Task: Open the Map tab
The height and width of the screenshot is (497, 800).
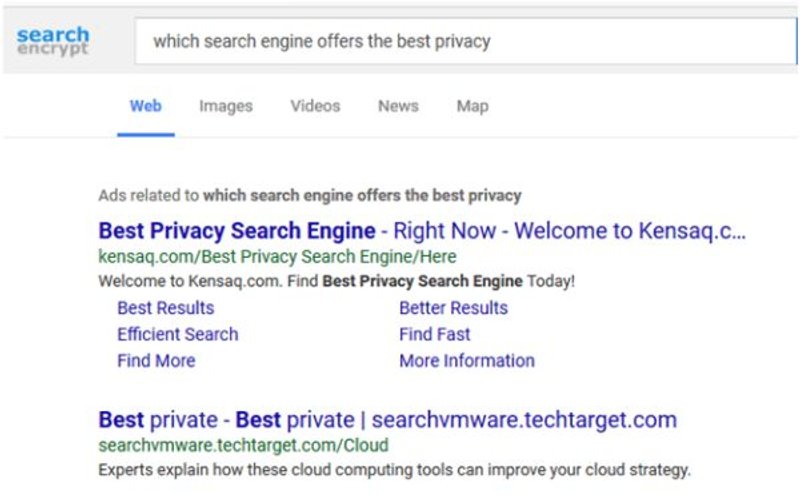Action: coord(472,106)
